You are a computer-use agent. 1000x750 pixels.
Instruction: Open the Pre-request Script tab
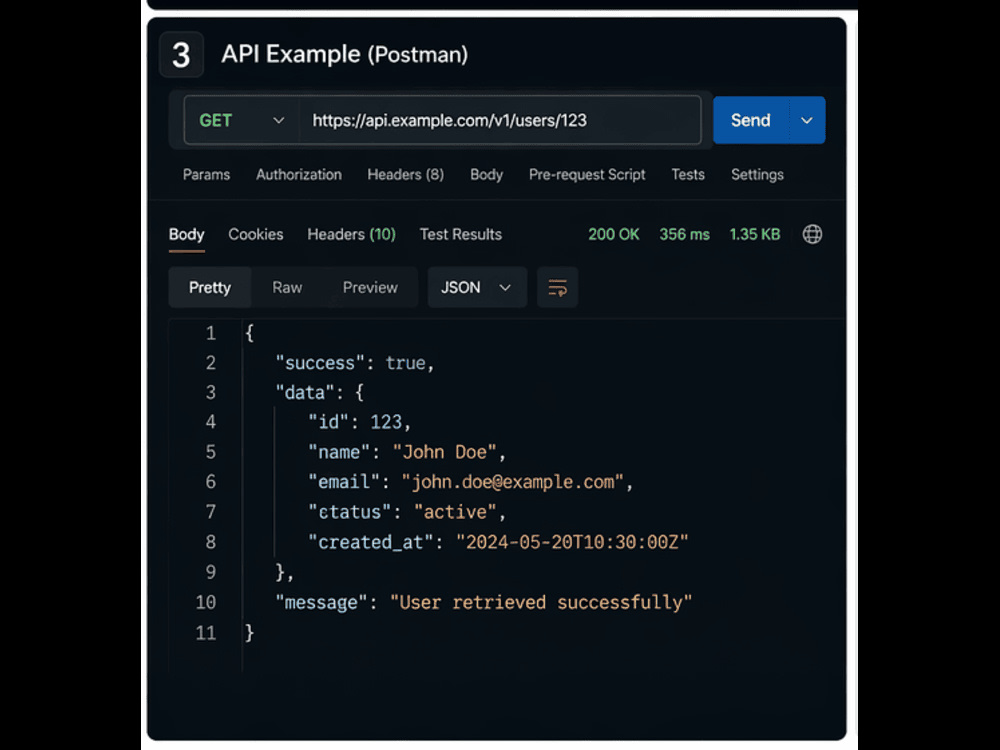(587, 175)
